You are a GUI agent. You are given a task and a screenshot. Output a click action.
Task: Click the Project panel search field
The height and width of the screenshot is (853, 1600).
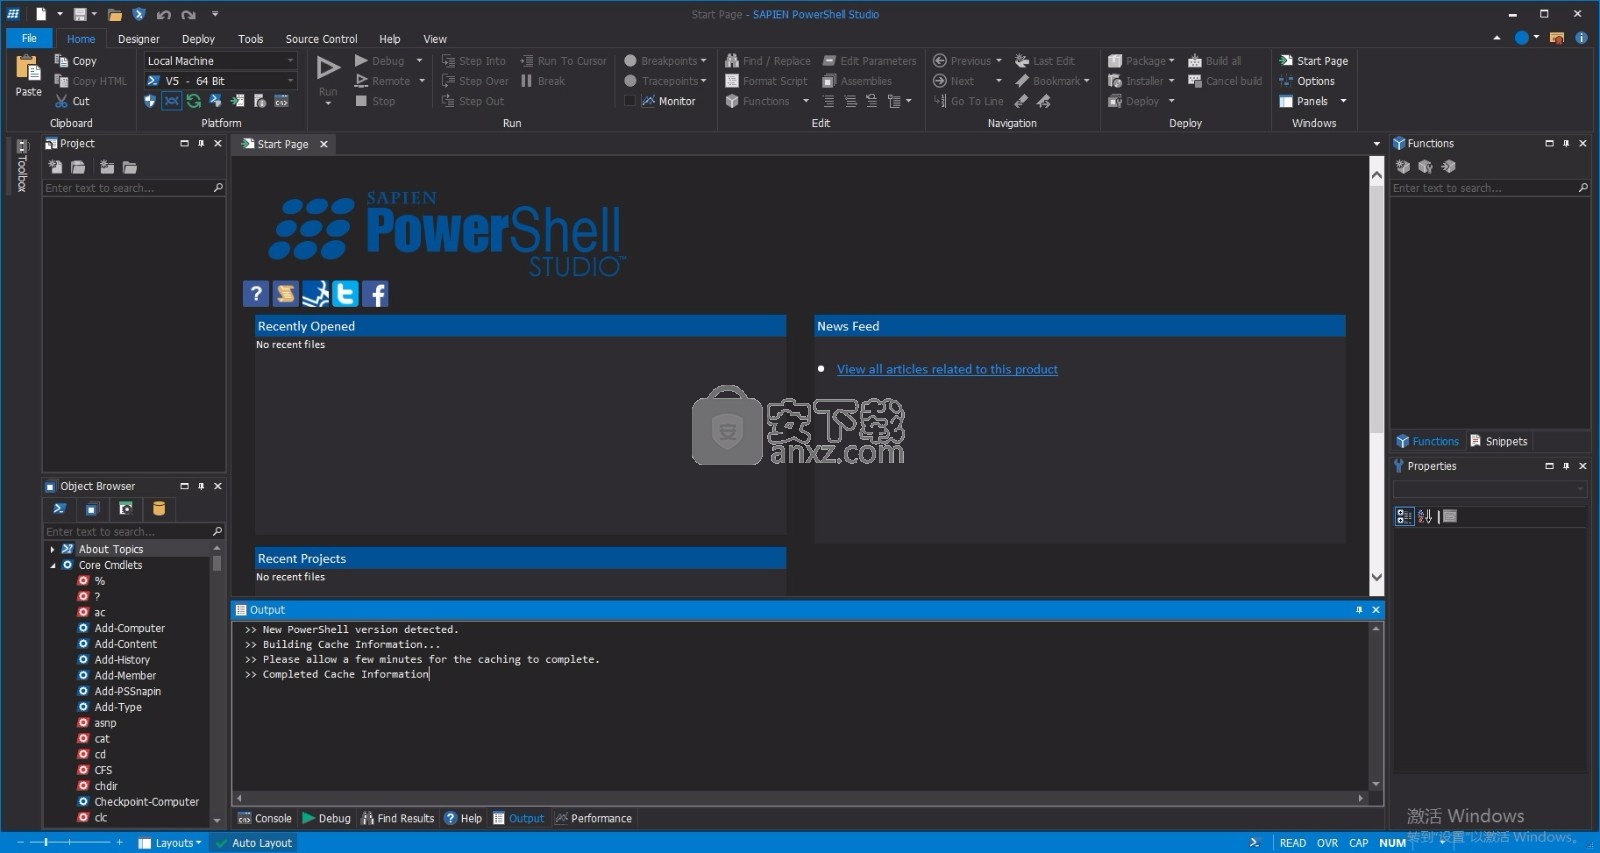[134, 188]
